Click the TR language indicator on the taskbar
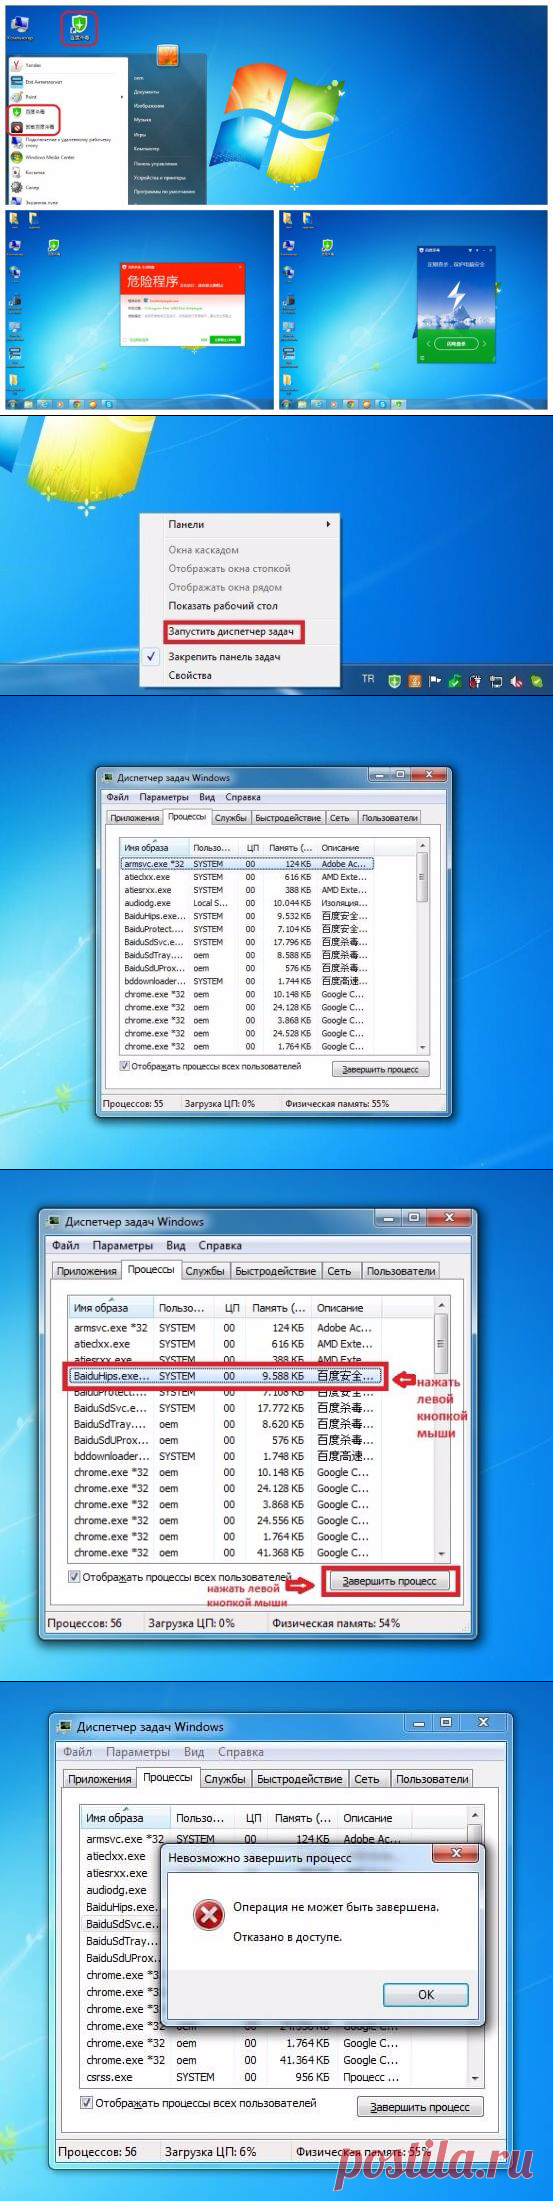This screenshot has height=2201, width=553. click(368, 679)
